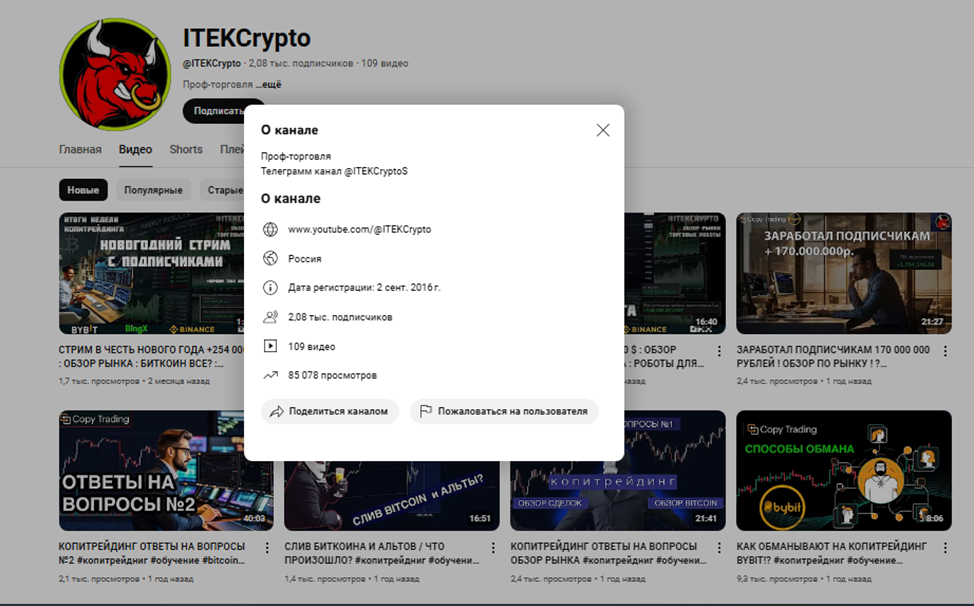Click 'Телеграмм канал @ITEKCryptoS' text
974x606 pixels.
pyautogui.click(x=334, y=171)
